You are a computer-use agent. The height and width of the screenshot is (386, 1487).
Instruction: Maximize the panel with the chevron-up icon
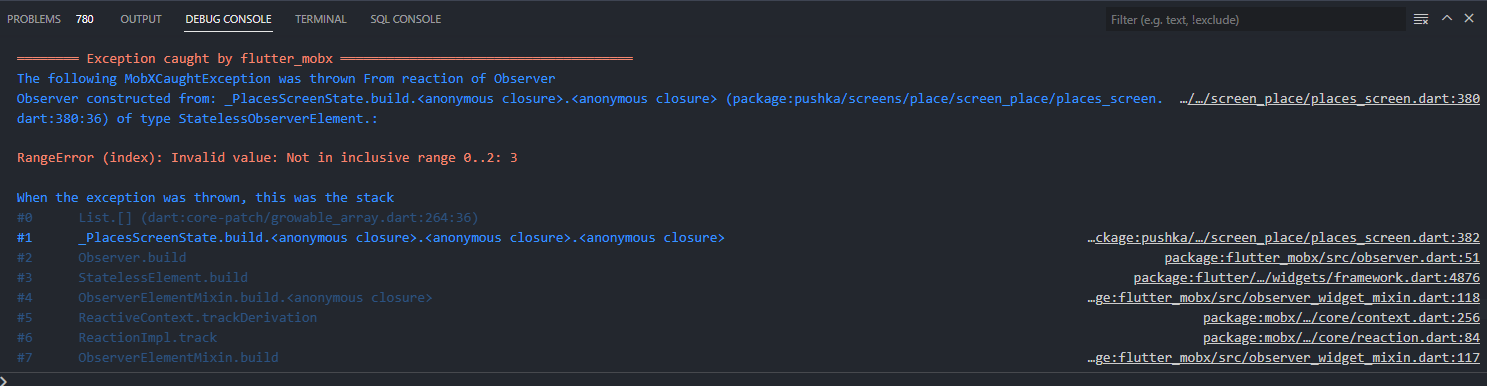click(x=1446, y=19)
